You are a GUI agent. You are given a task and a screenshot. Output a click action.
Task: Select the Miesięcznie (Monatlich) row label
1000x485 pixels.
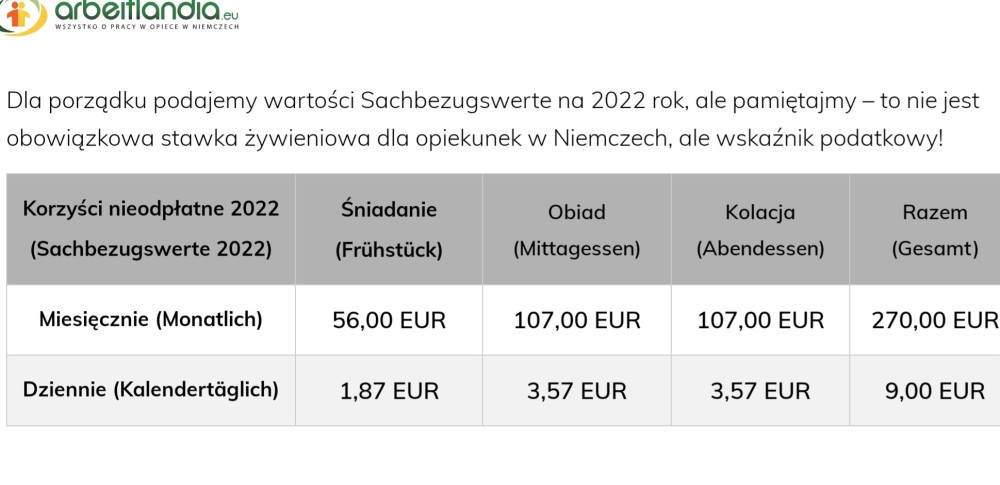151,320
